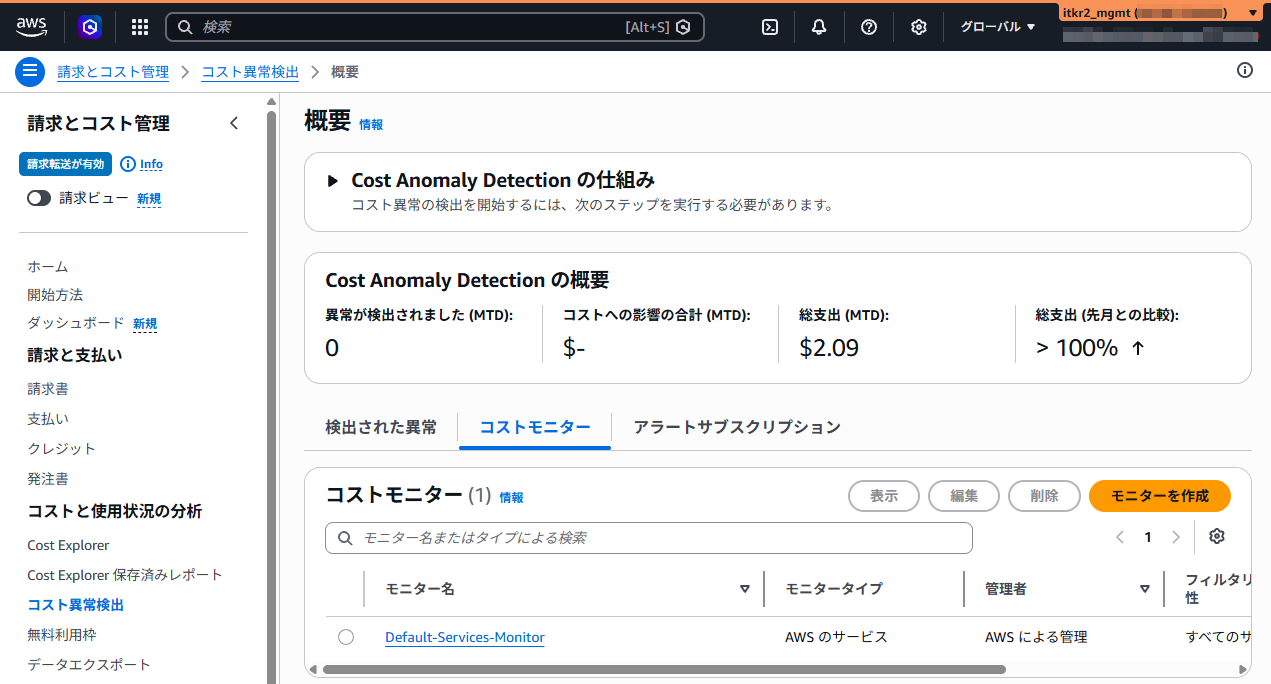Open the help question mark icon
This screenshot has height=684, width=1271.
pyautogui.click(x=869, y=27)
